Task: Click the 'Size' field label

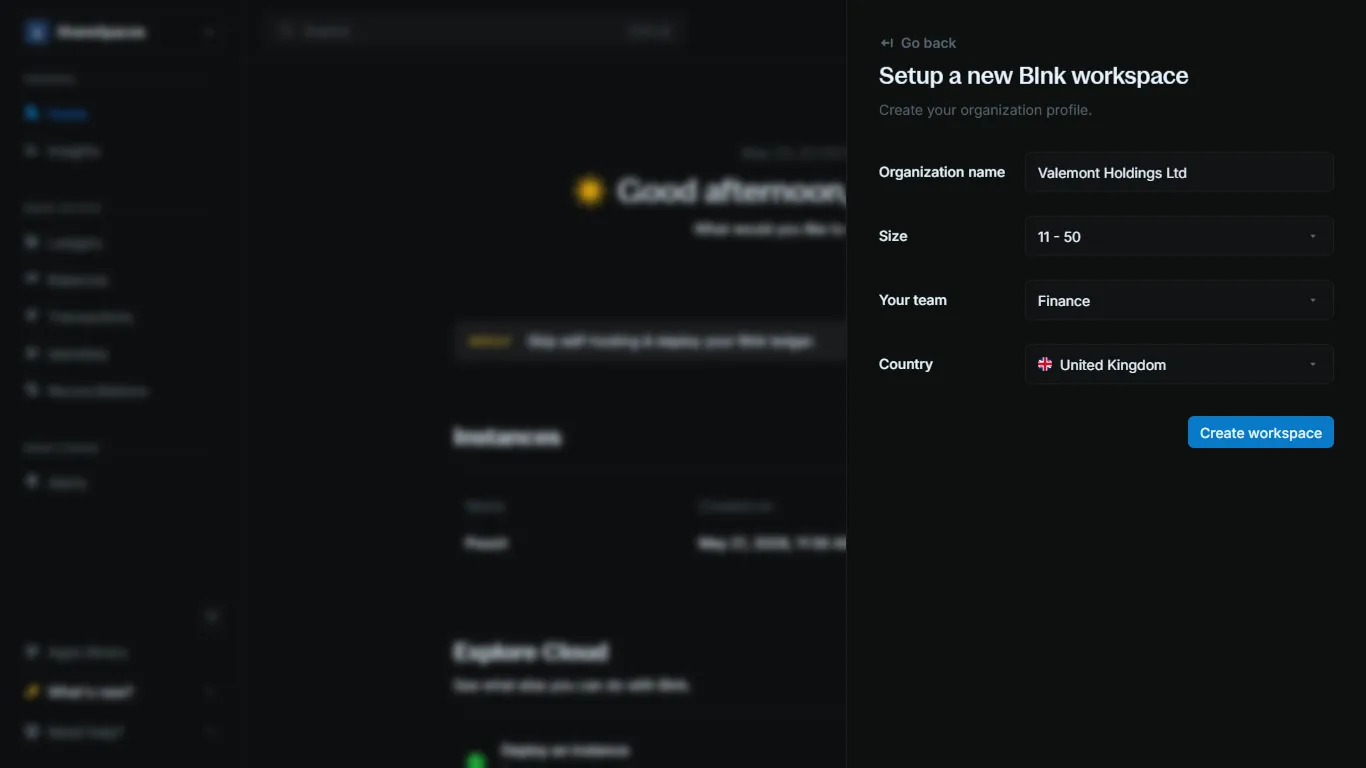Action: pos(893,236)
